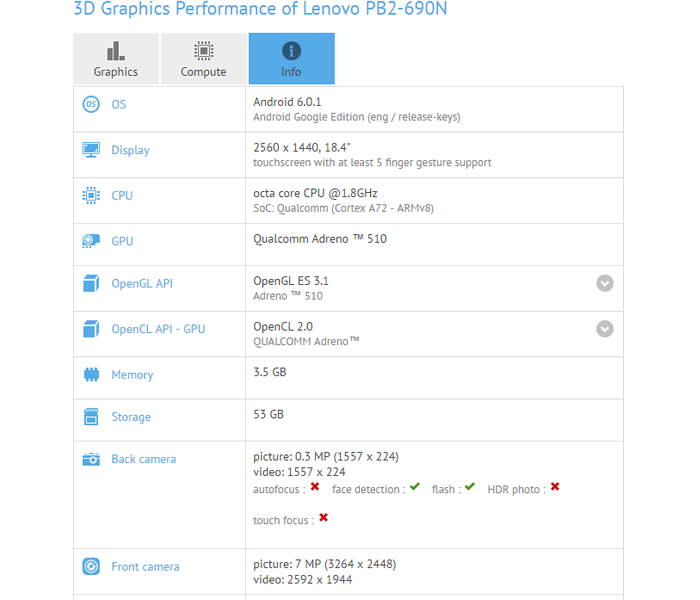Click the octa core CPU @1.8GHz text
This screenshot has width=700, height=600.
pos(315,193)
